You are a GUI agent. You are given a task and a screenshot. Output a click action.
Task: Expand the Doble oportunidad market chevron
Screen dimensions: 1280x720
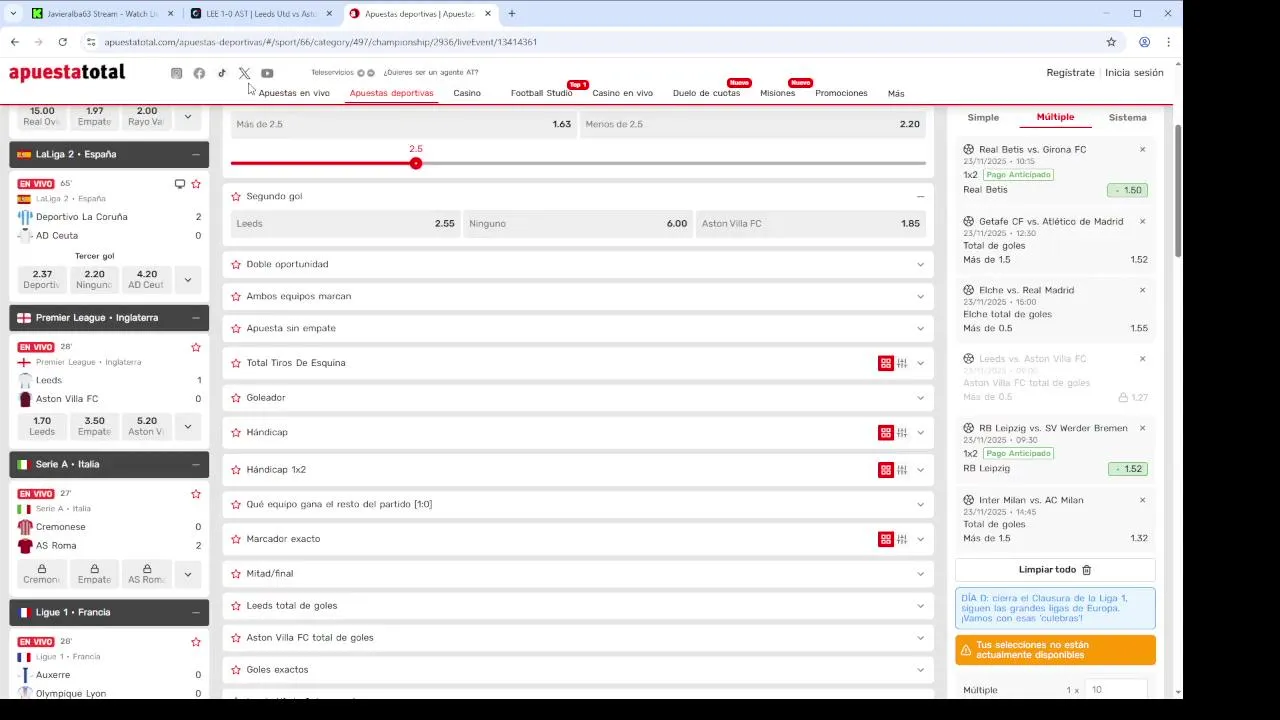click(920, 264)
